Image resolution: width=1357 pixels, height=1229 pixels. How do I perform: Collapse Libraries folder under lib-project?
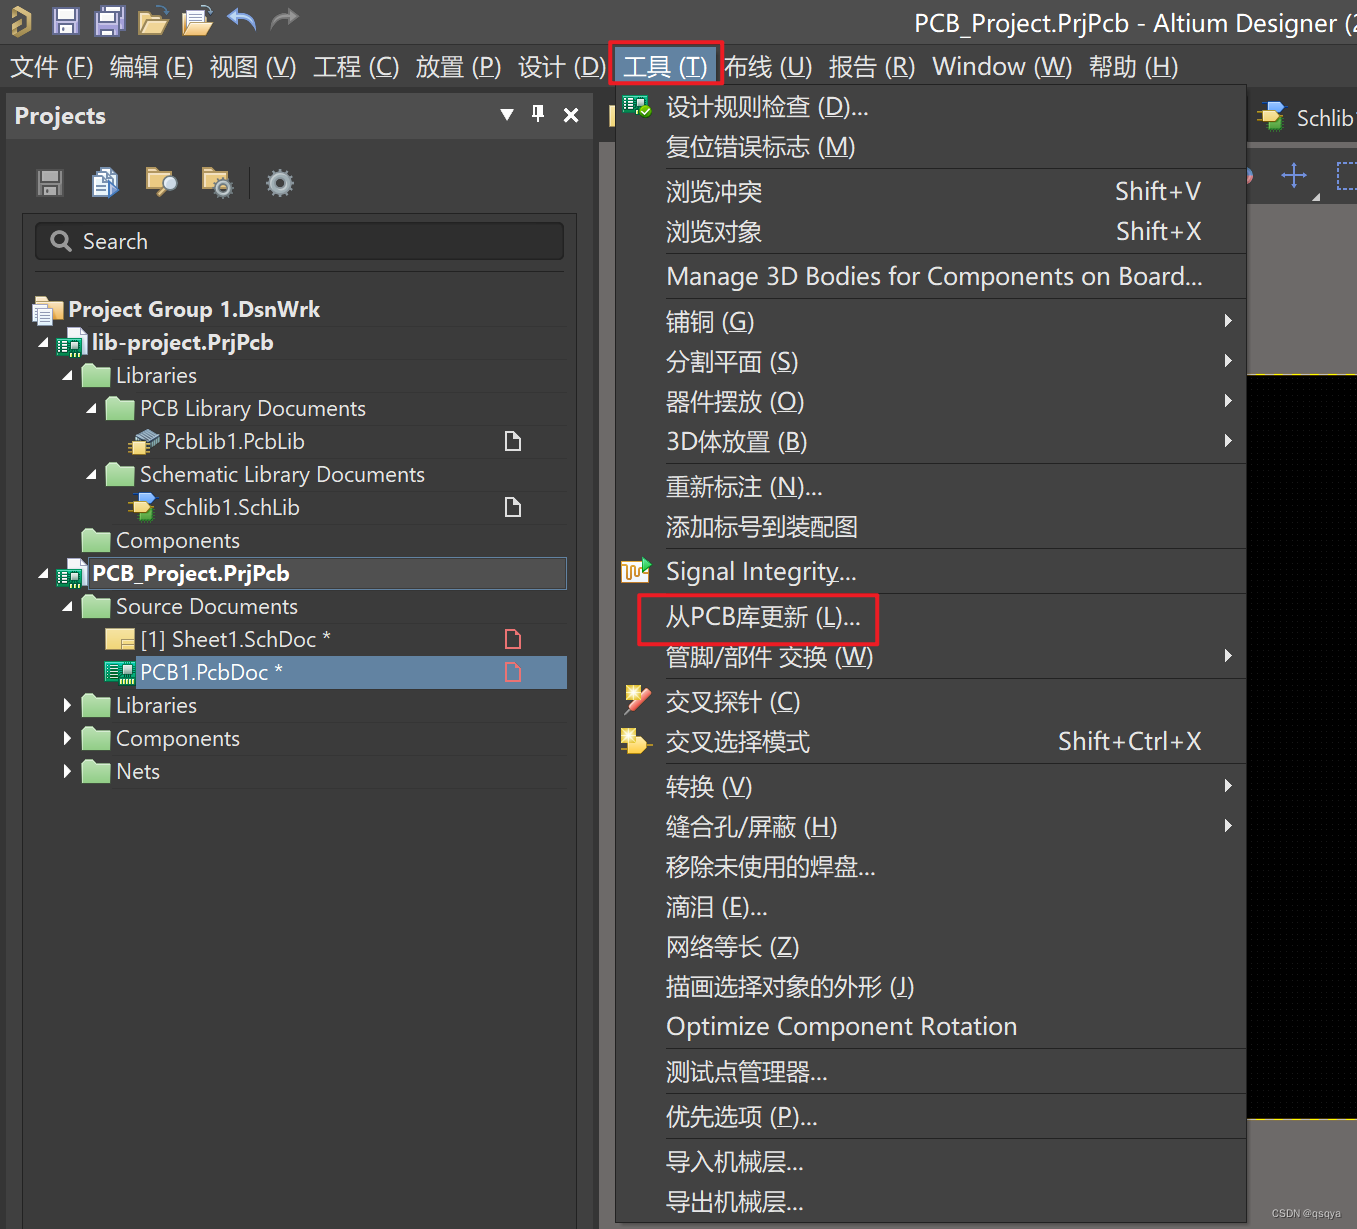tap(67, 376)
